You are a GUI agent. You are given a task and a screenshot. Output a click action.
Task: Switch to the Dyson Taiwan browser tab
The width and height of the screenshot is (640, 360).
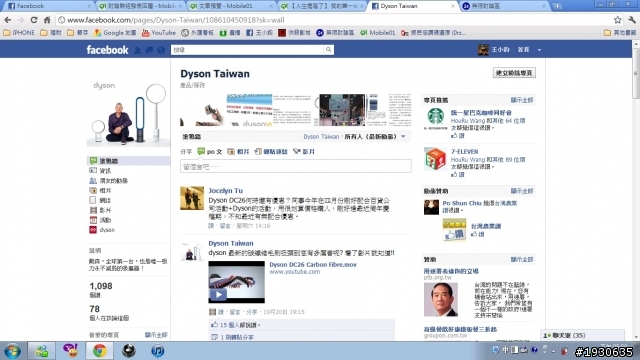point(413,6)
